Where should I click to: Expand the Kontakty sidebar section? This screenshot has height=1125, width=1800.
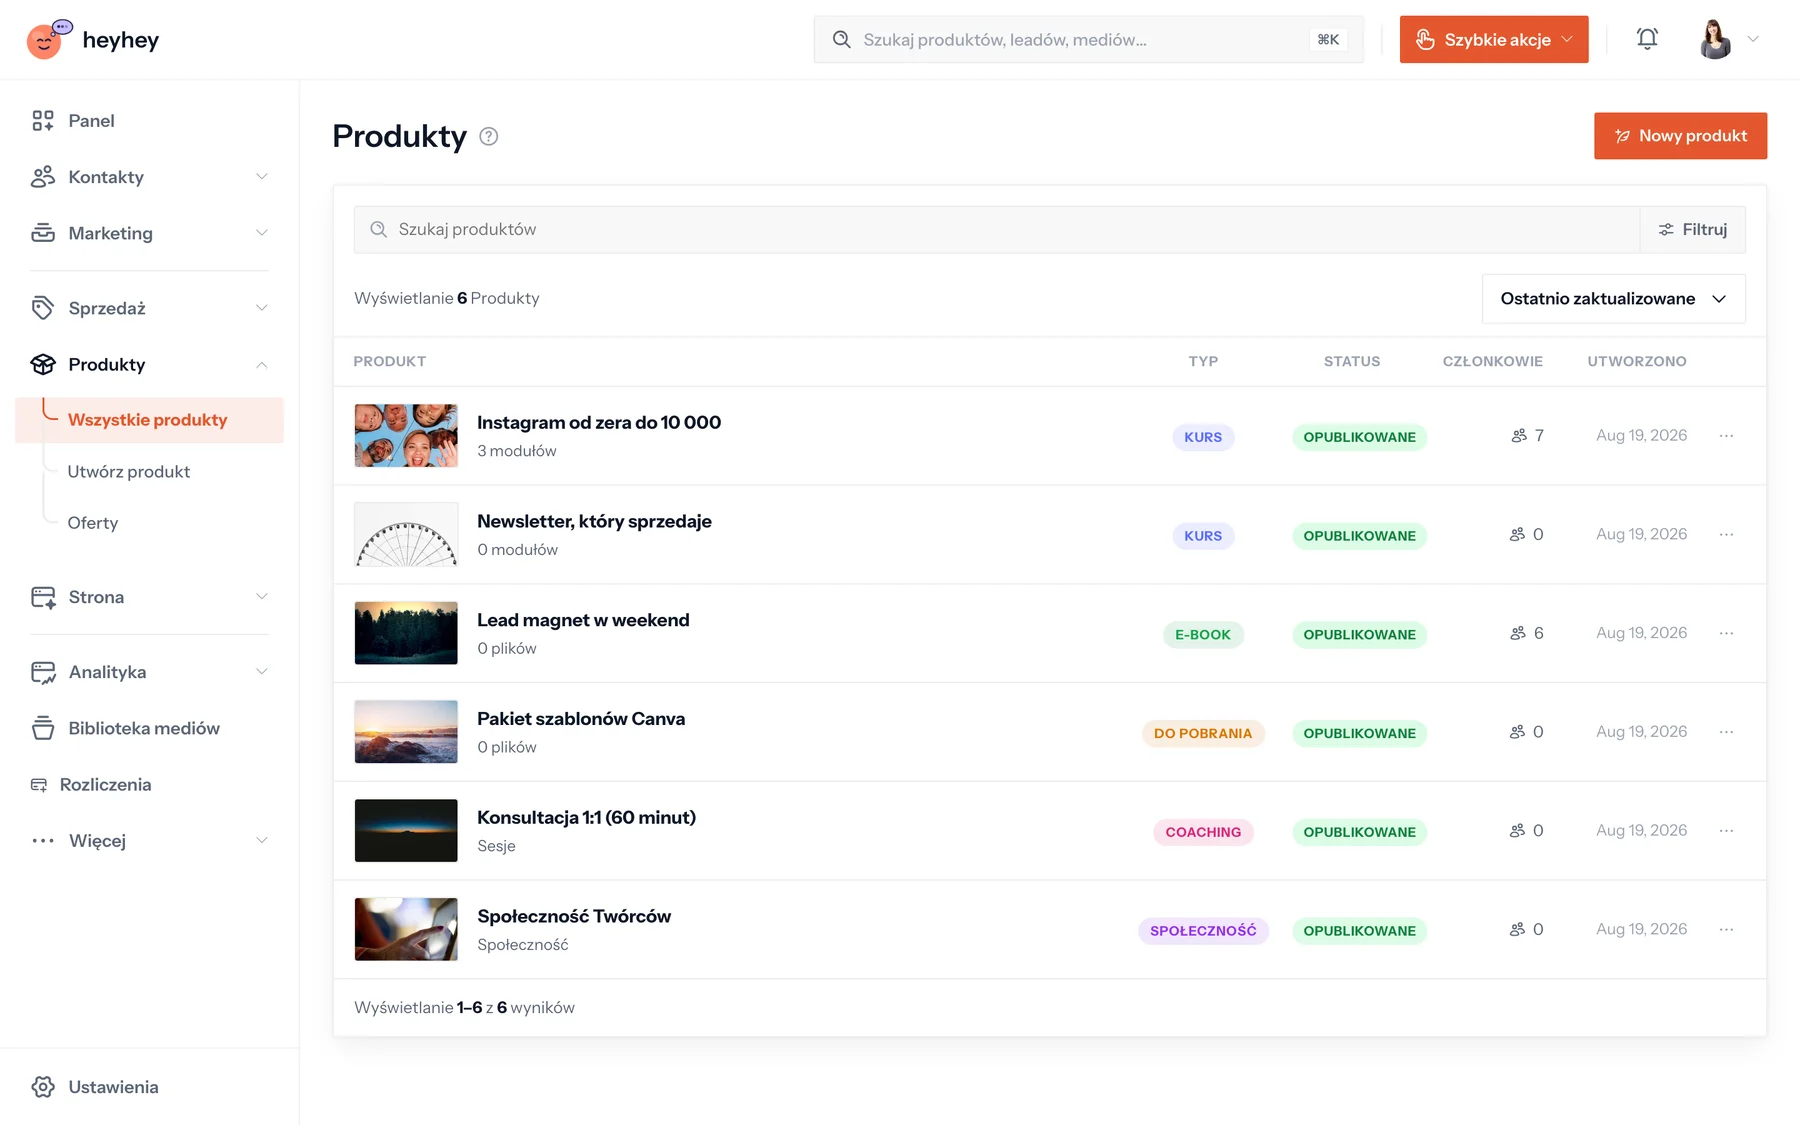point(150,177)
